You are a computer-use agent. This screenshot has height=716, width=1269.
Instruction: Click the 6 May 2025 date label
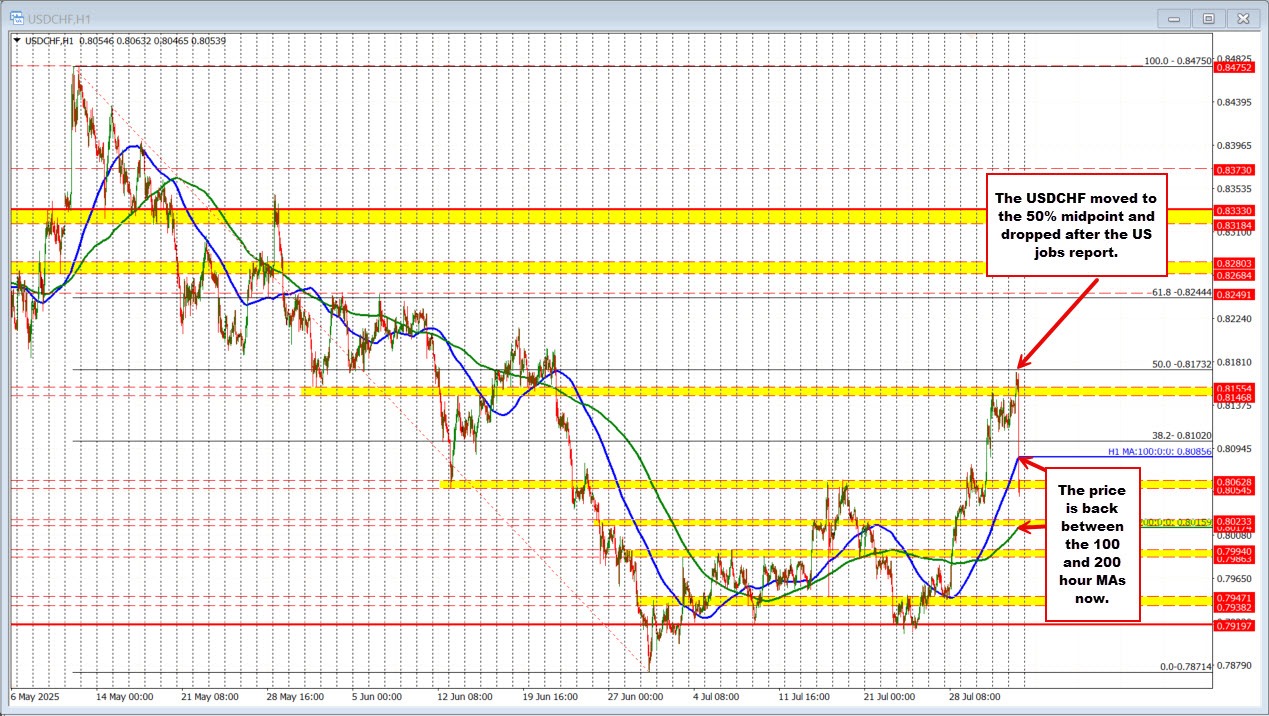click(35, 695)
